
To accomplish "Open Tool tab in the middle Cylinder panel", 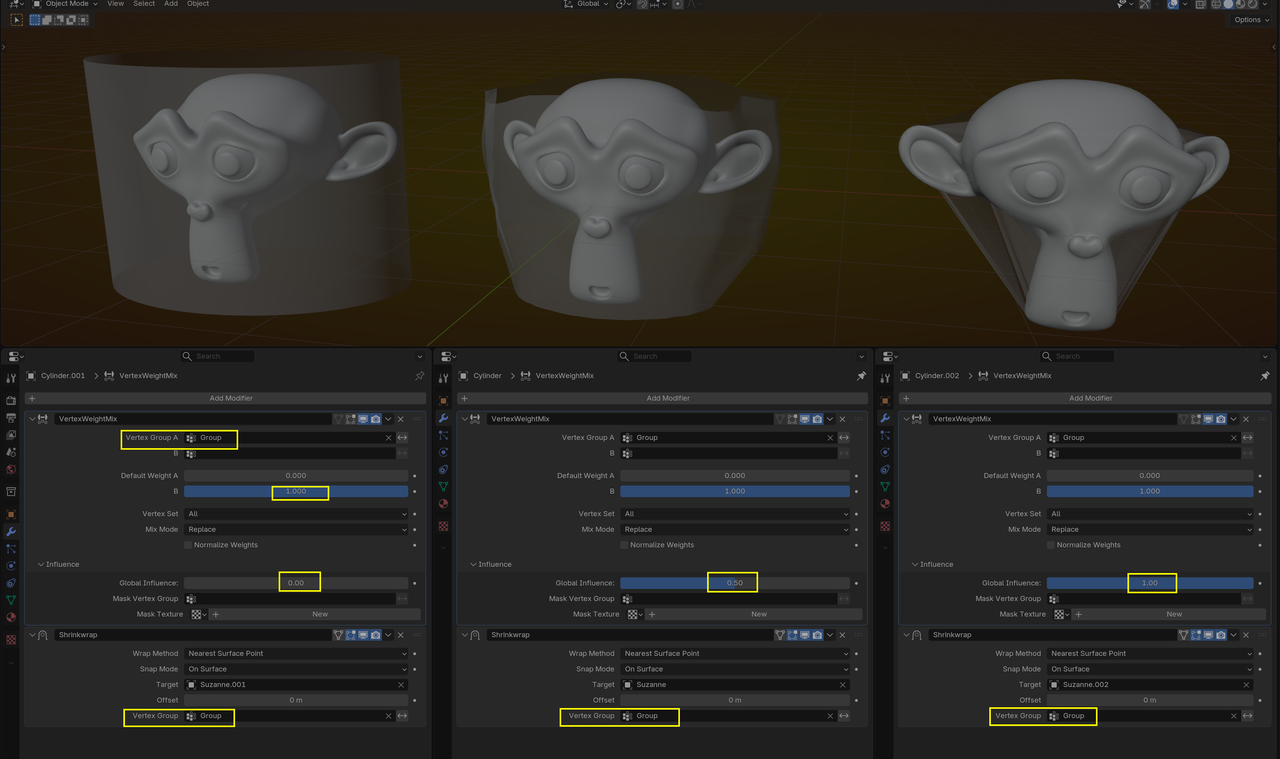I will pos(444,378).
